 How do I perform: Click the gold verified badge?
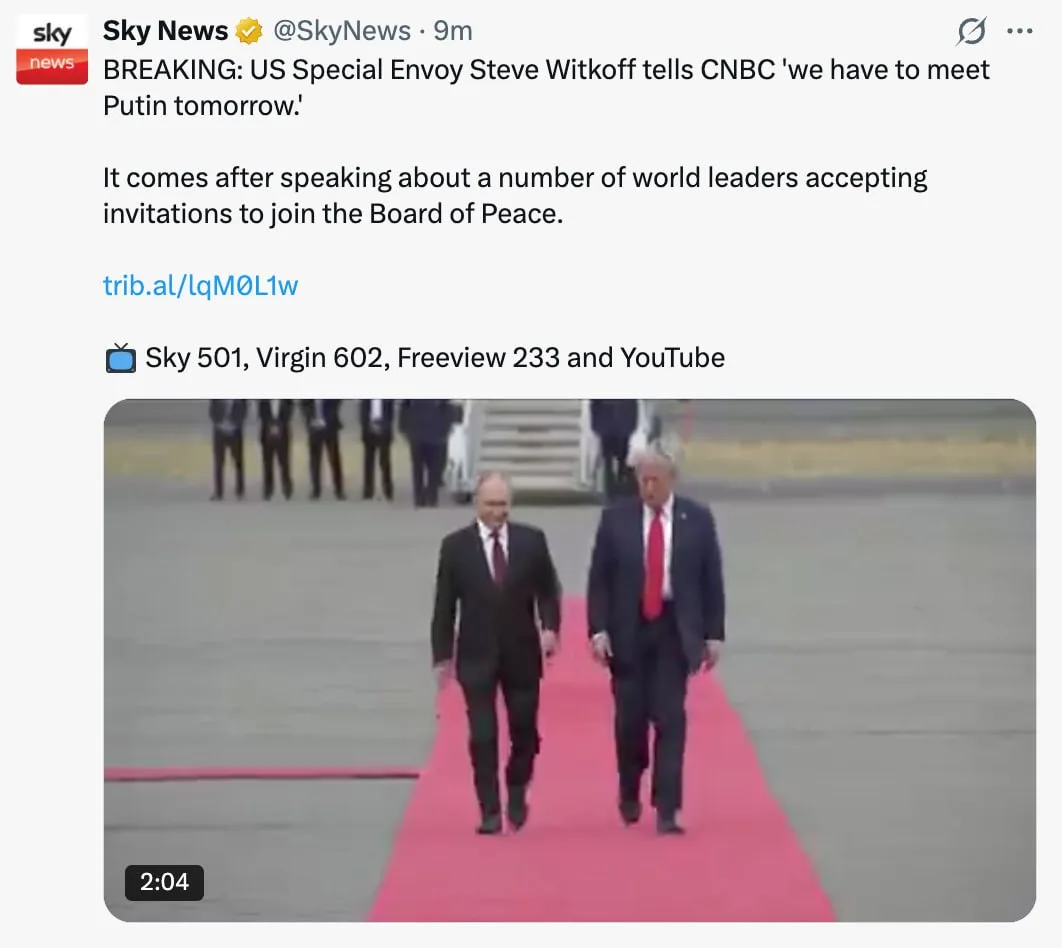(249, 31)
